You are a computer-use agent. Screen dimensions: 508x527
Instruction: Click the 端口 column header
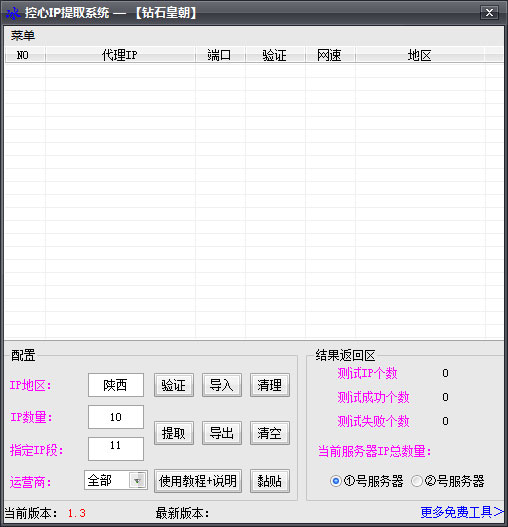(x=220, y=55)
